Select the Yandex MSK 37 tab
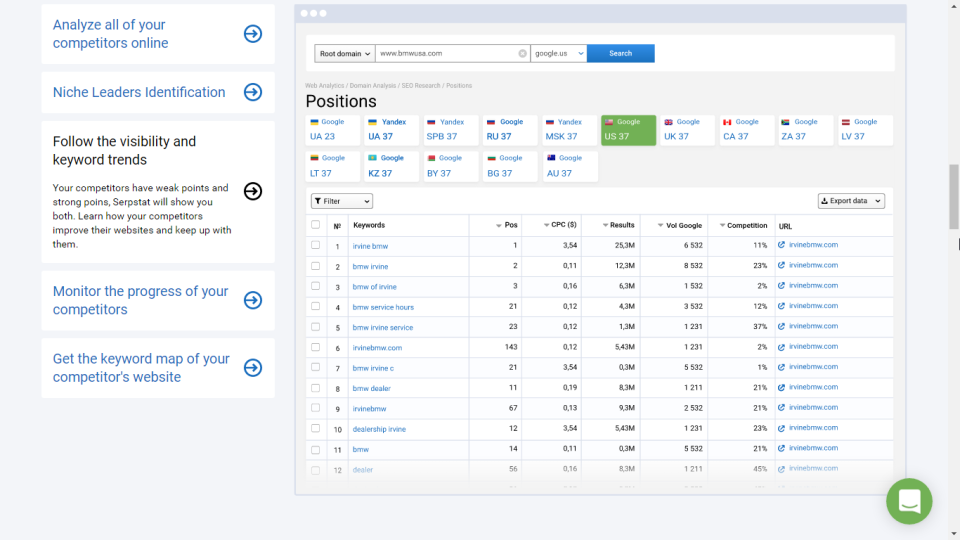Image resolution: width=960 pixels, height=540 pixels. (x=569, y=130)
